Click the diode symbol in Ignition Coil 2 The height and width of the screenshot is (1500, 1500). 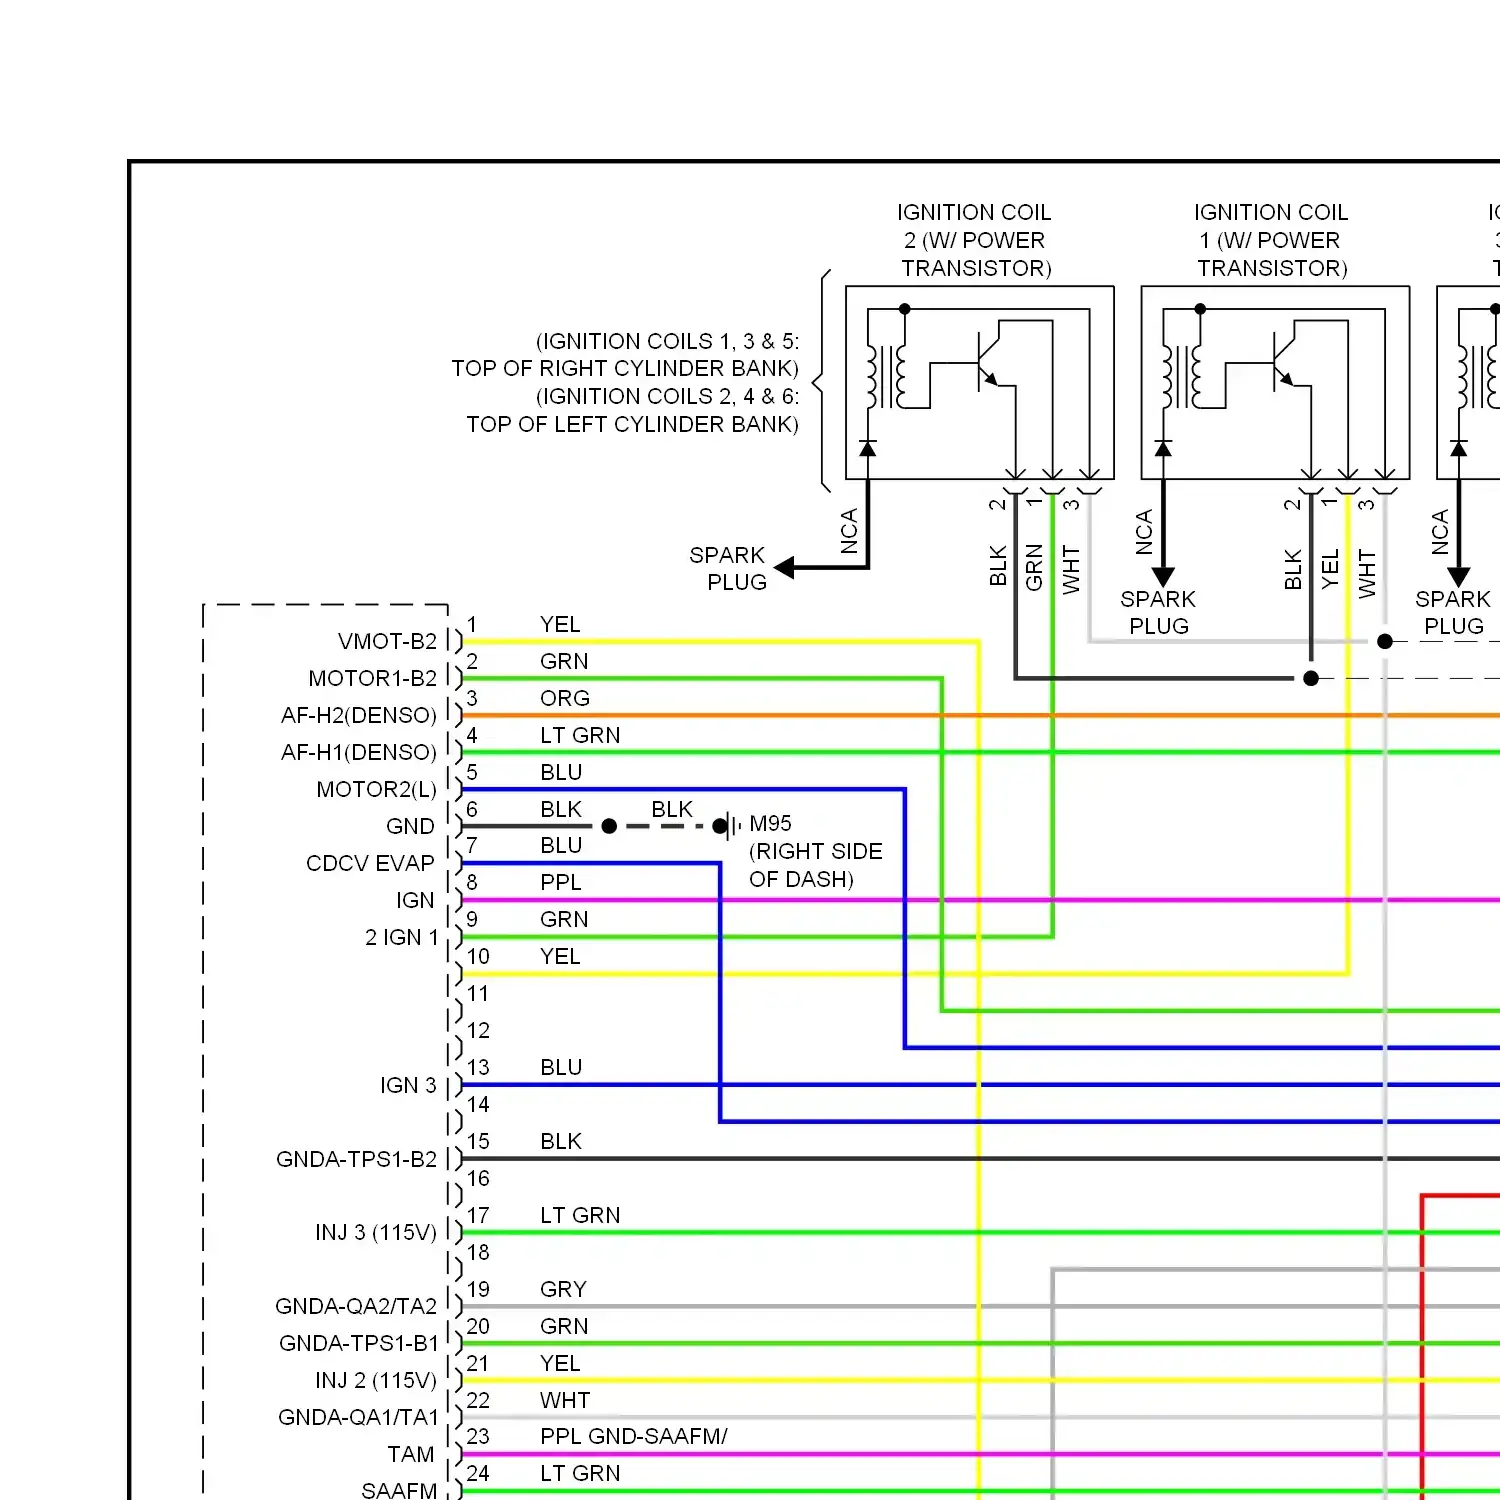[868, 448]
